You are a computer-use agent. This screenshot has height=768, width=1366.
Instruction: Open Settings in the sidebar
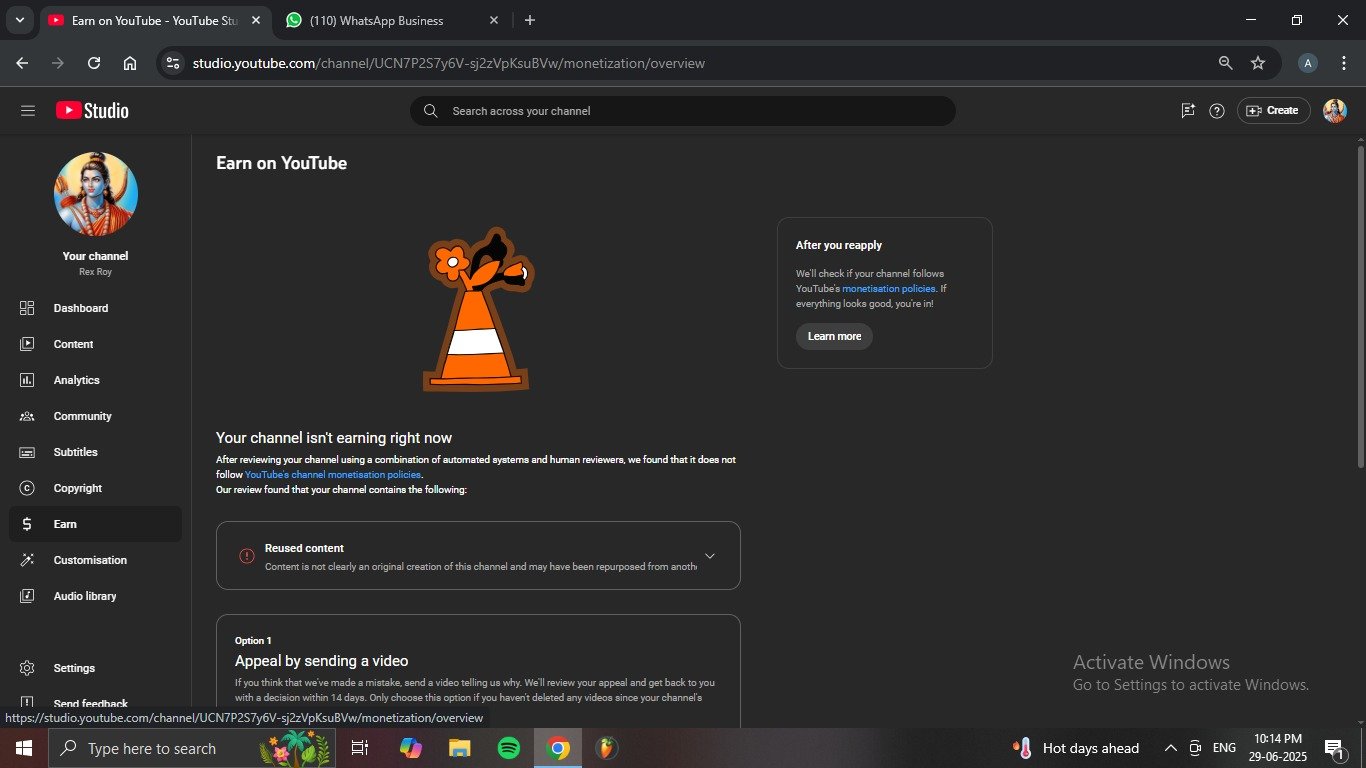96,668
